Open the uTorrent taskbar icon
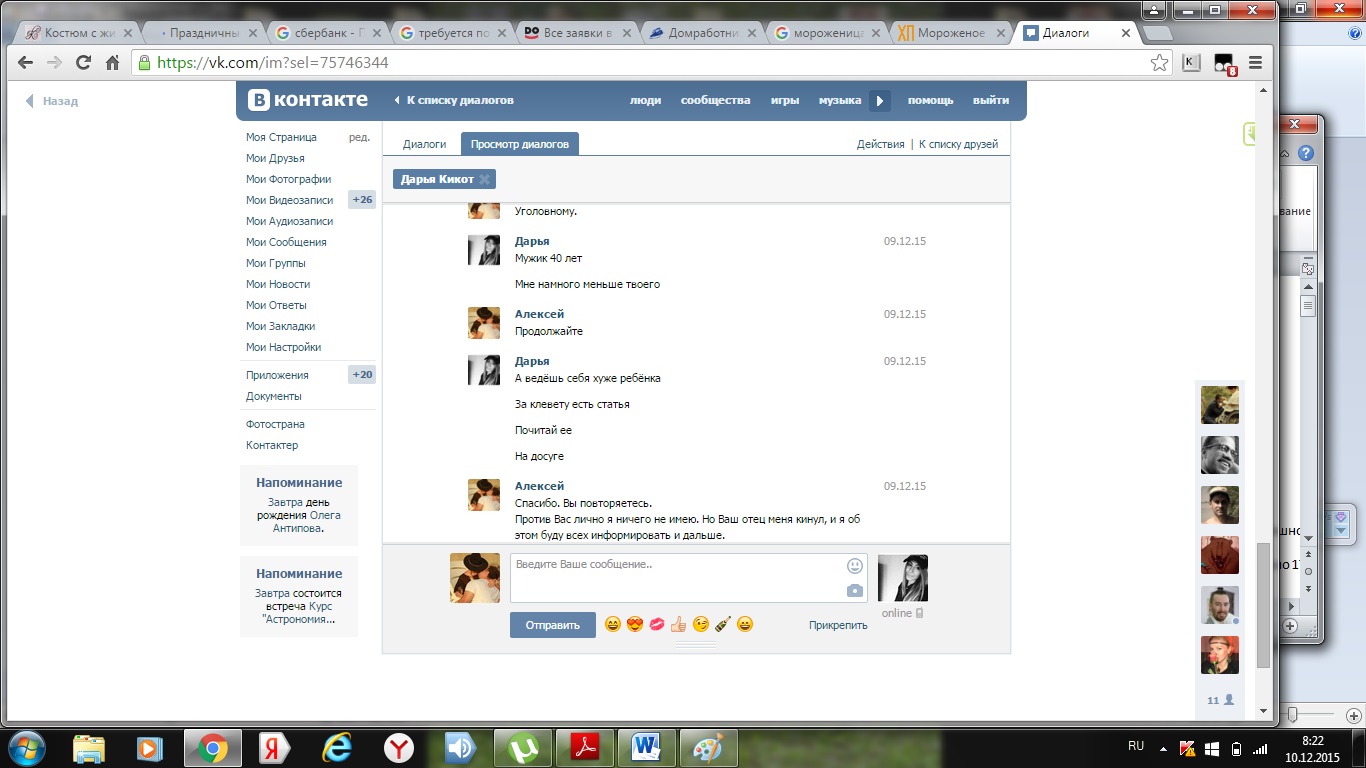This screenshot has width=1366, height=768. click(522, 748)
